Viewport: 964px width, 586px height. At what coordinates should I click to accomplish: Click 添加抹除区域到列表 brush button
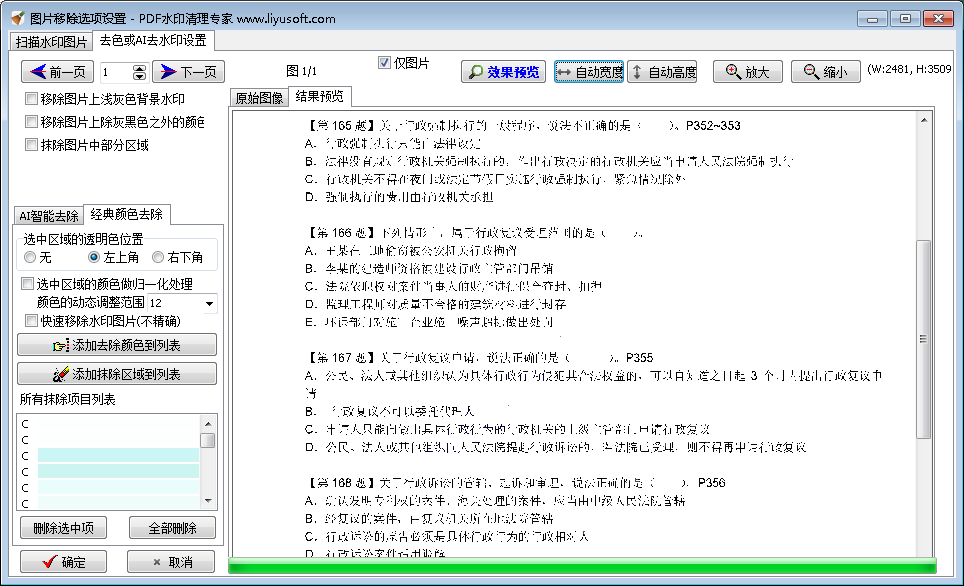click(117, 373)
